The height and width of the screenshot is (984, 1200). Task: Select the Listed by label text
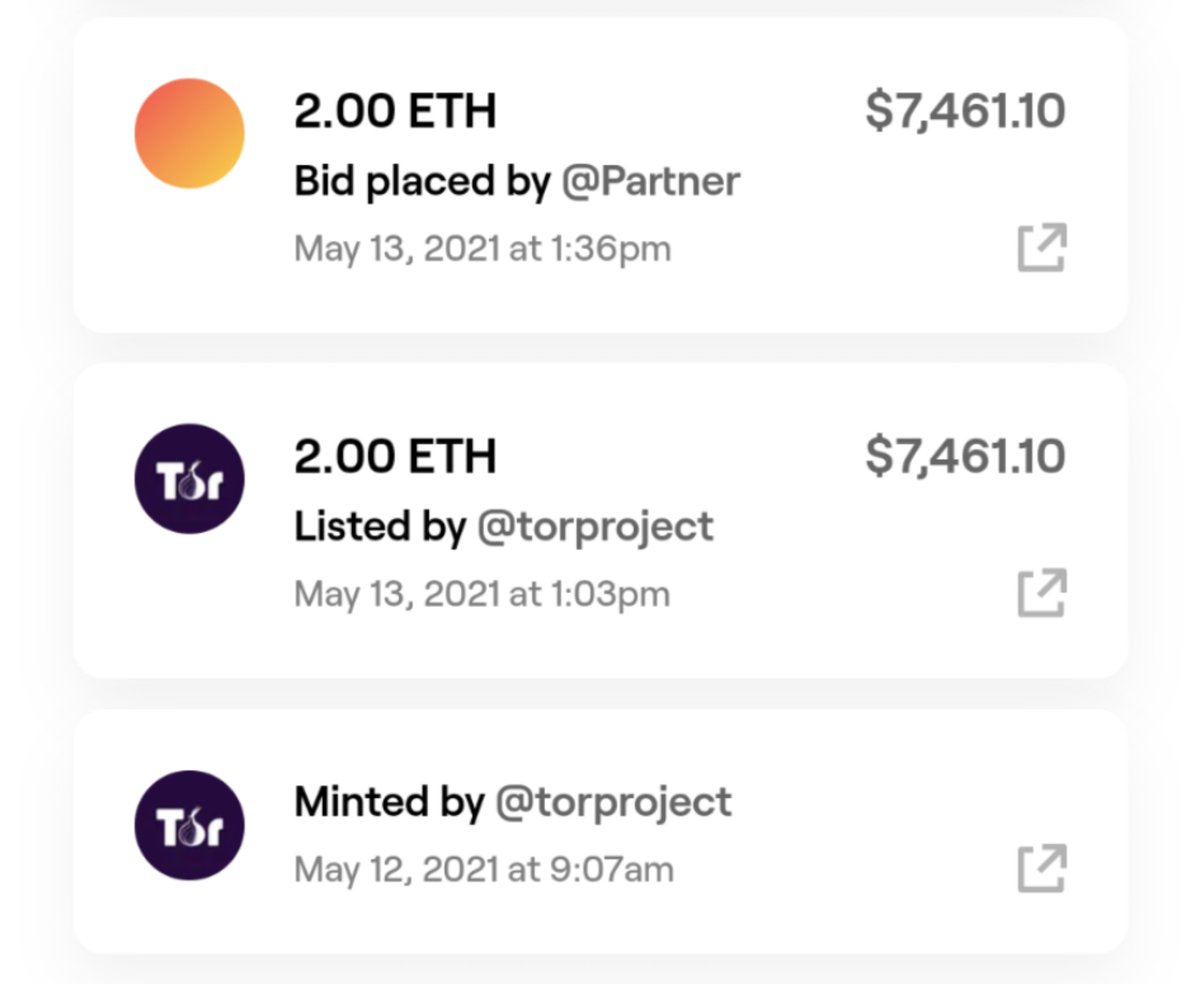click(x=380, y=527)
